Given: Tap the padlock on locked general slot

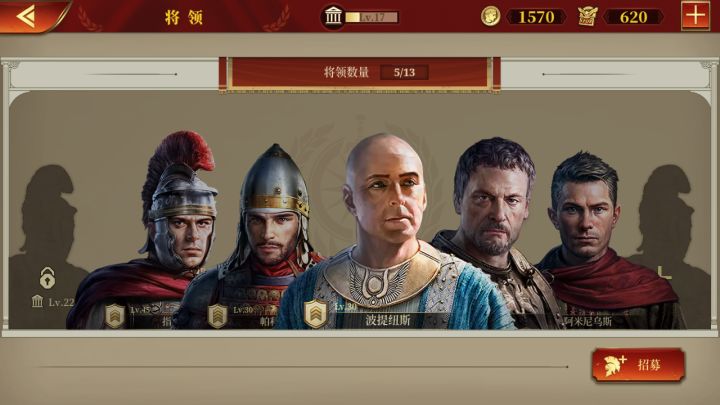Looking at the screenshot, I should coord(47,277).
